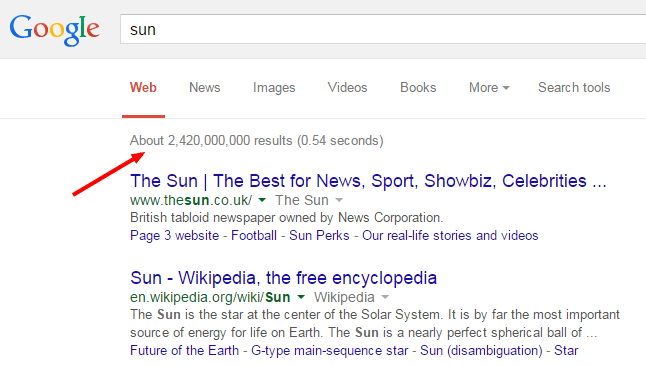
Task: Open the Books tab
Action: 418,87
